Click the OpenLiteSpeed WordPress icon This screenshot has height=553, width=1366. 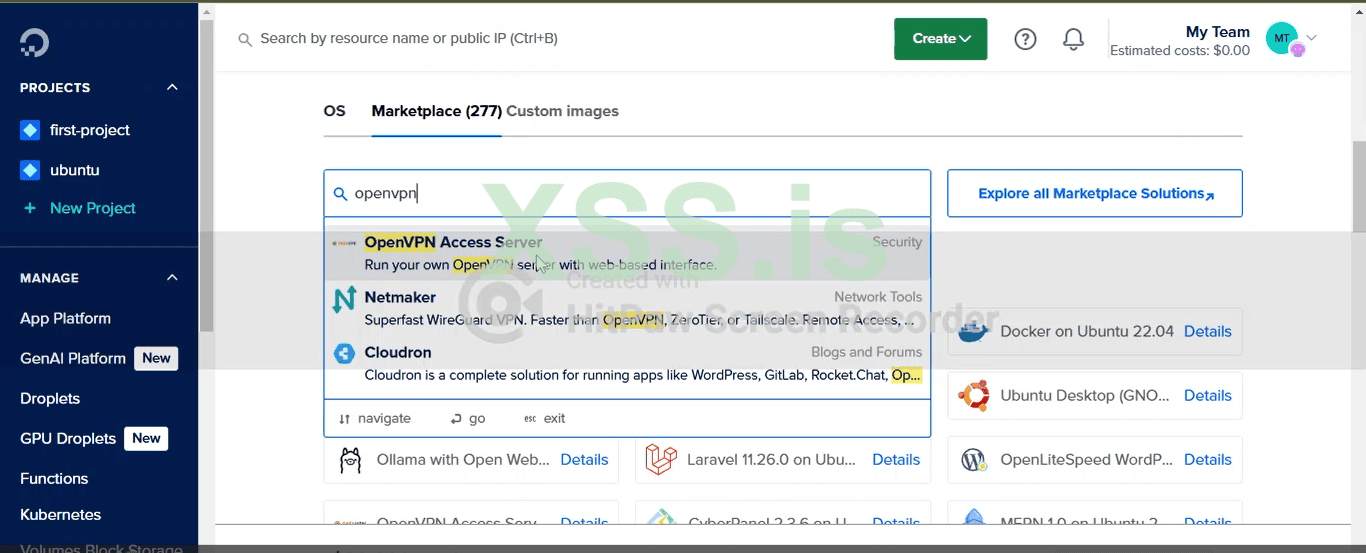pos(973,460)
